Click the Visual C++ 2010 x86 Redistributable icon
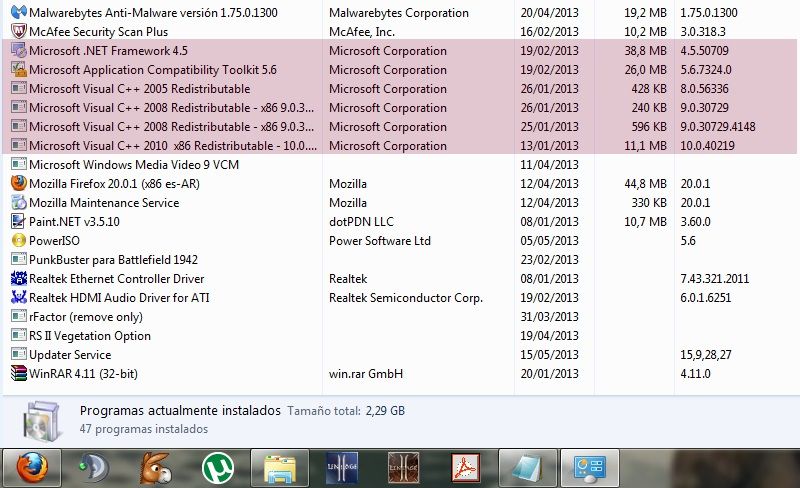This screenshot has height=488, width=800. pyautogui.click(x=19, y=145)
